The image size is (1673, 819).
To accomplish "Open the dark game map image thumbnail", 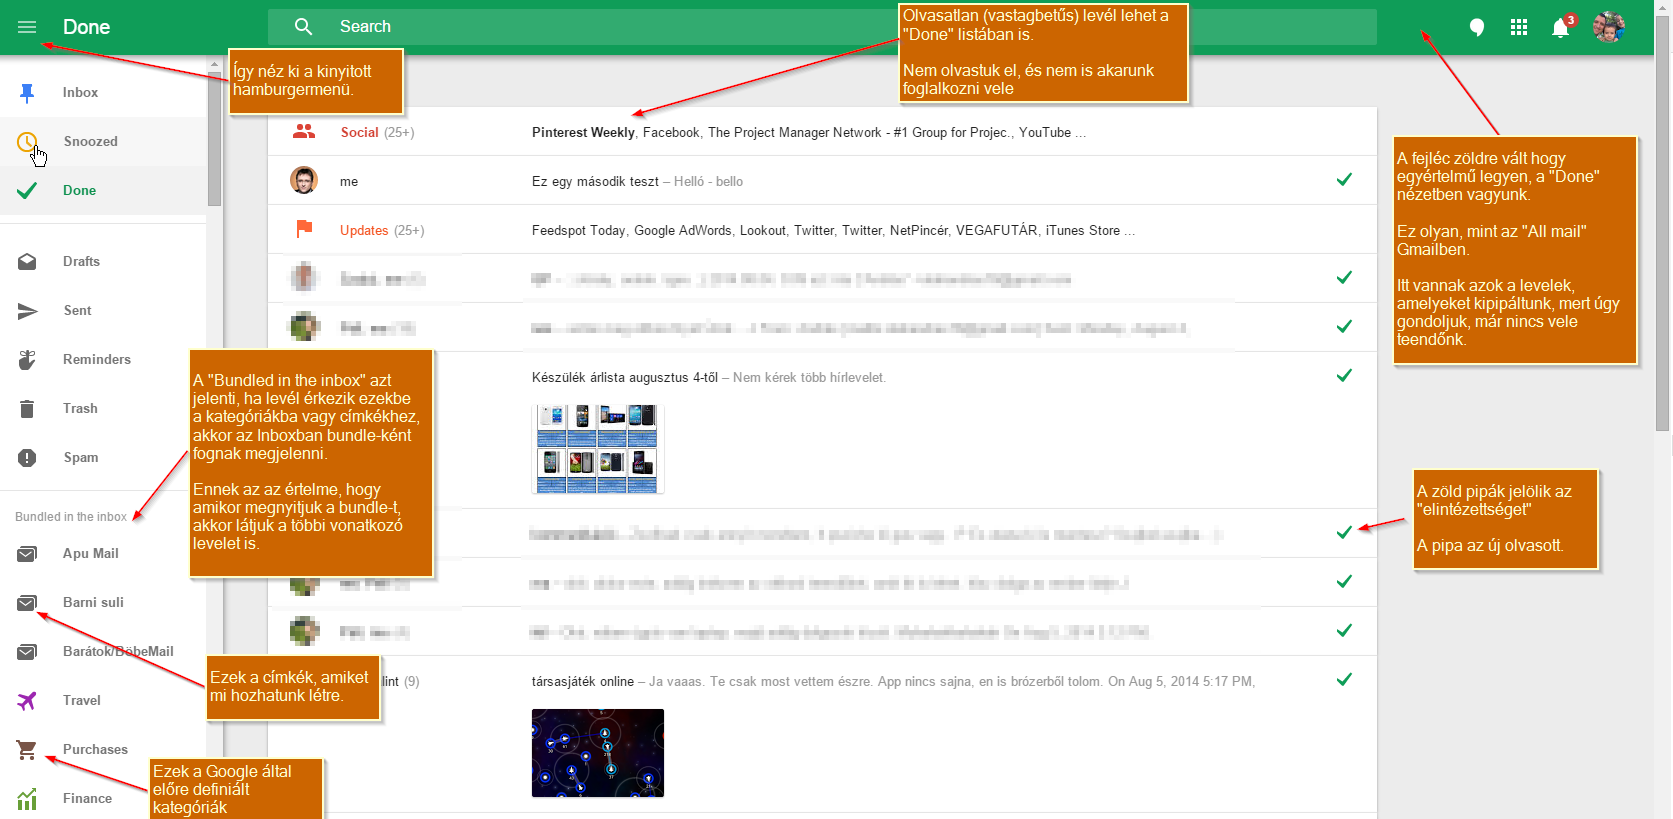I will [x=598, y=753].
